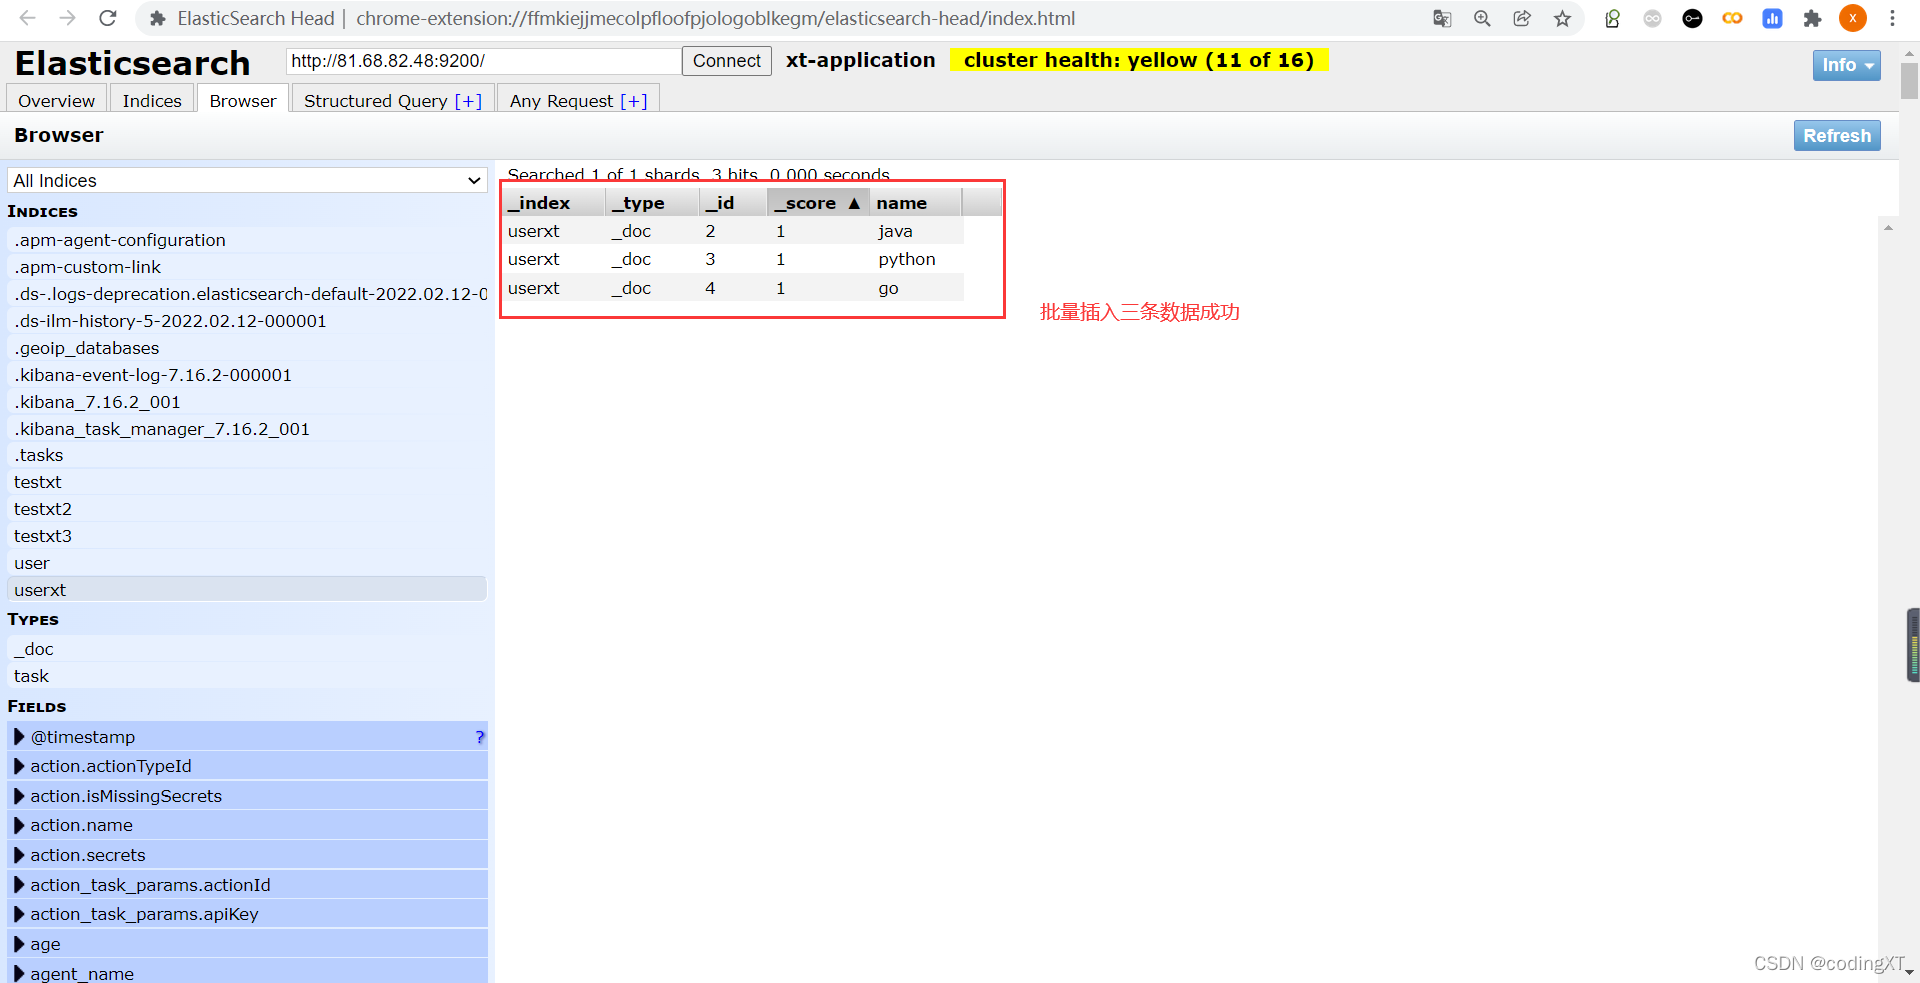The height and width of the screenshot is (983, 1920).
Task: Select the .apm-agent-configuration index
Action: pos(247,240)
